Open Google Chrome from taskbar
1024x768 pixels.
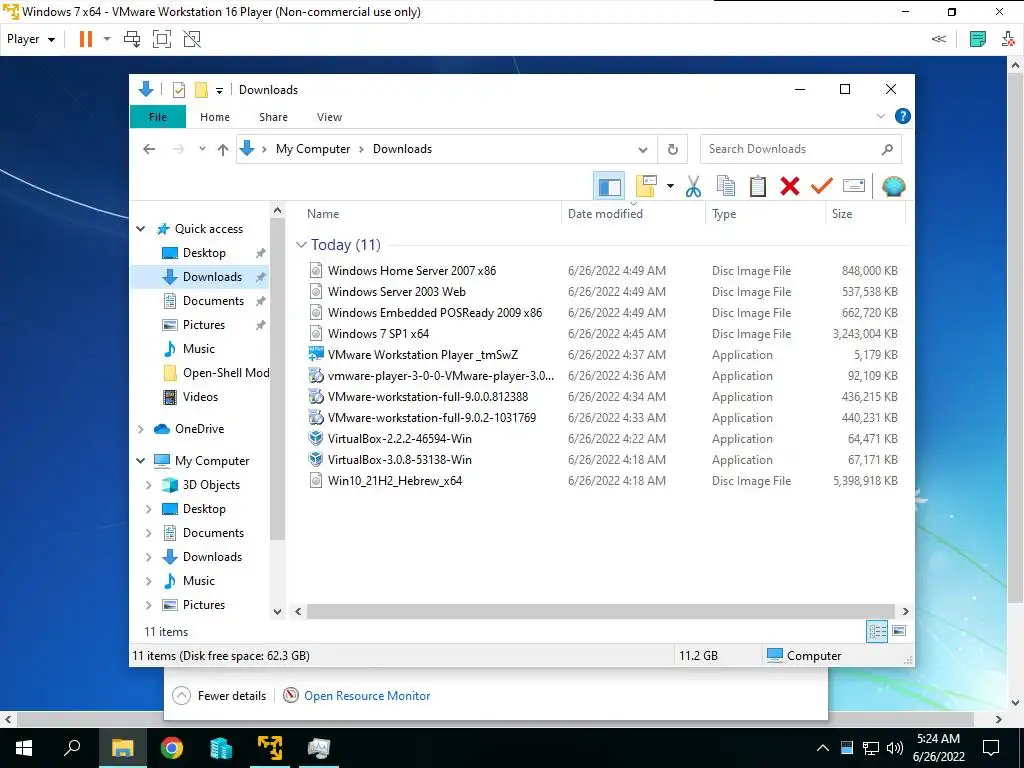172,748
